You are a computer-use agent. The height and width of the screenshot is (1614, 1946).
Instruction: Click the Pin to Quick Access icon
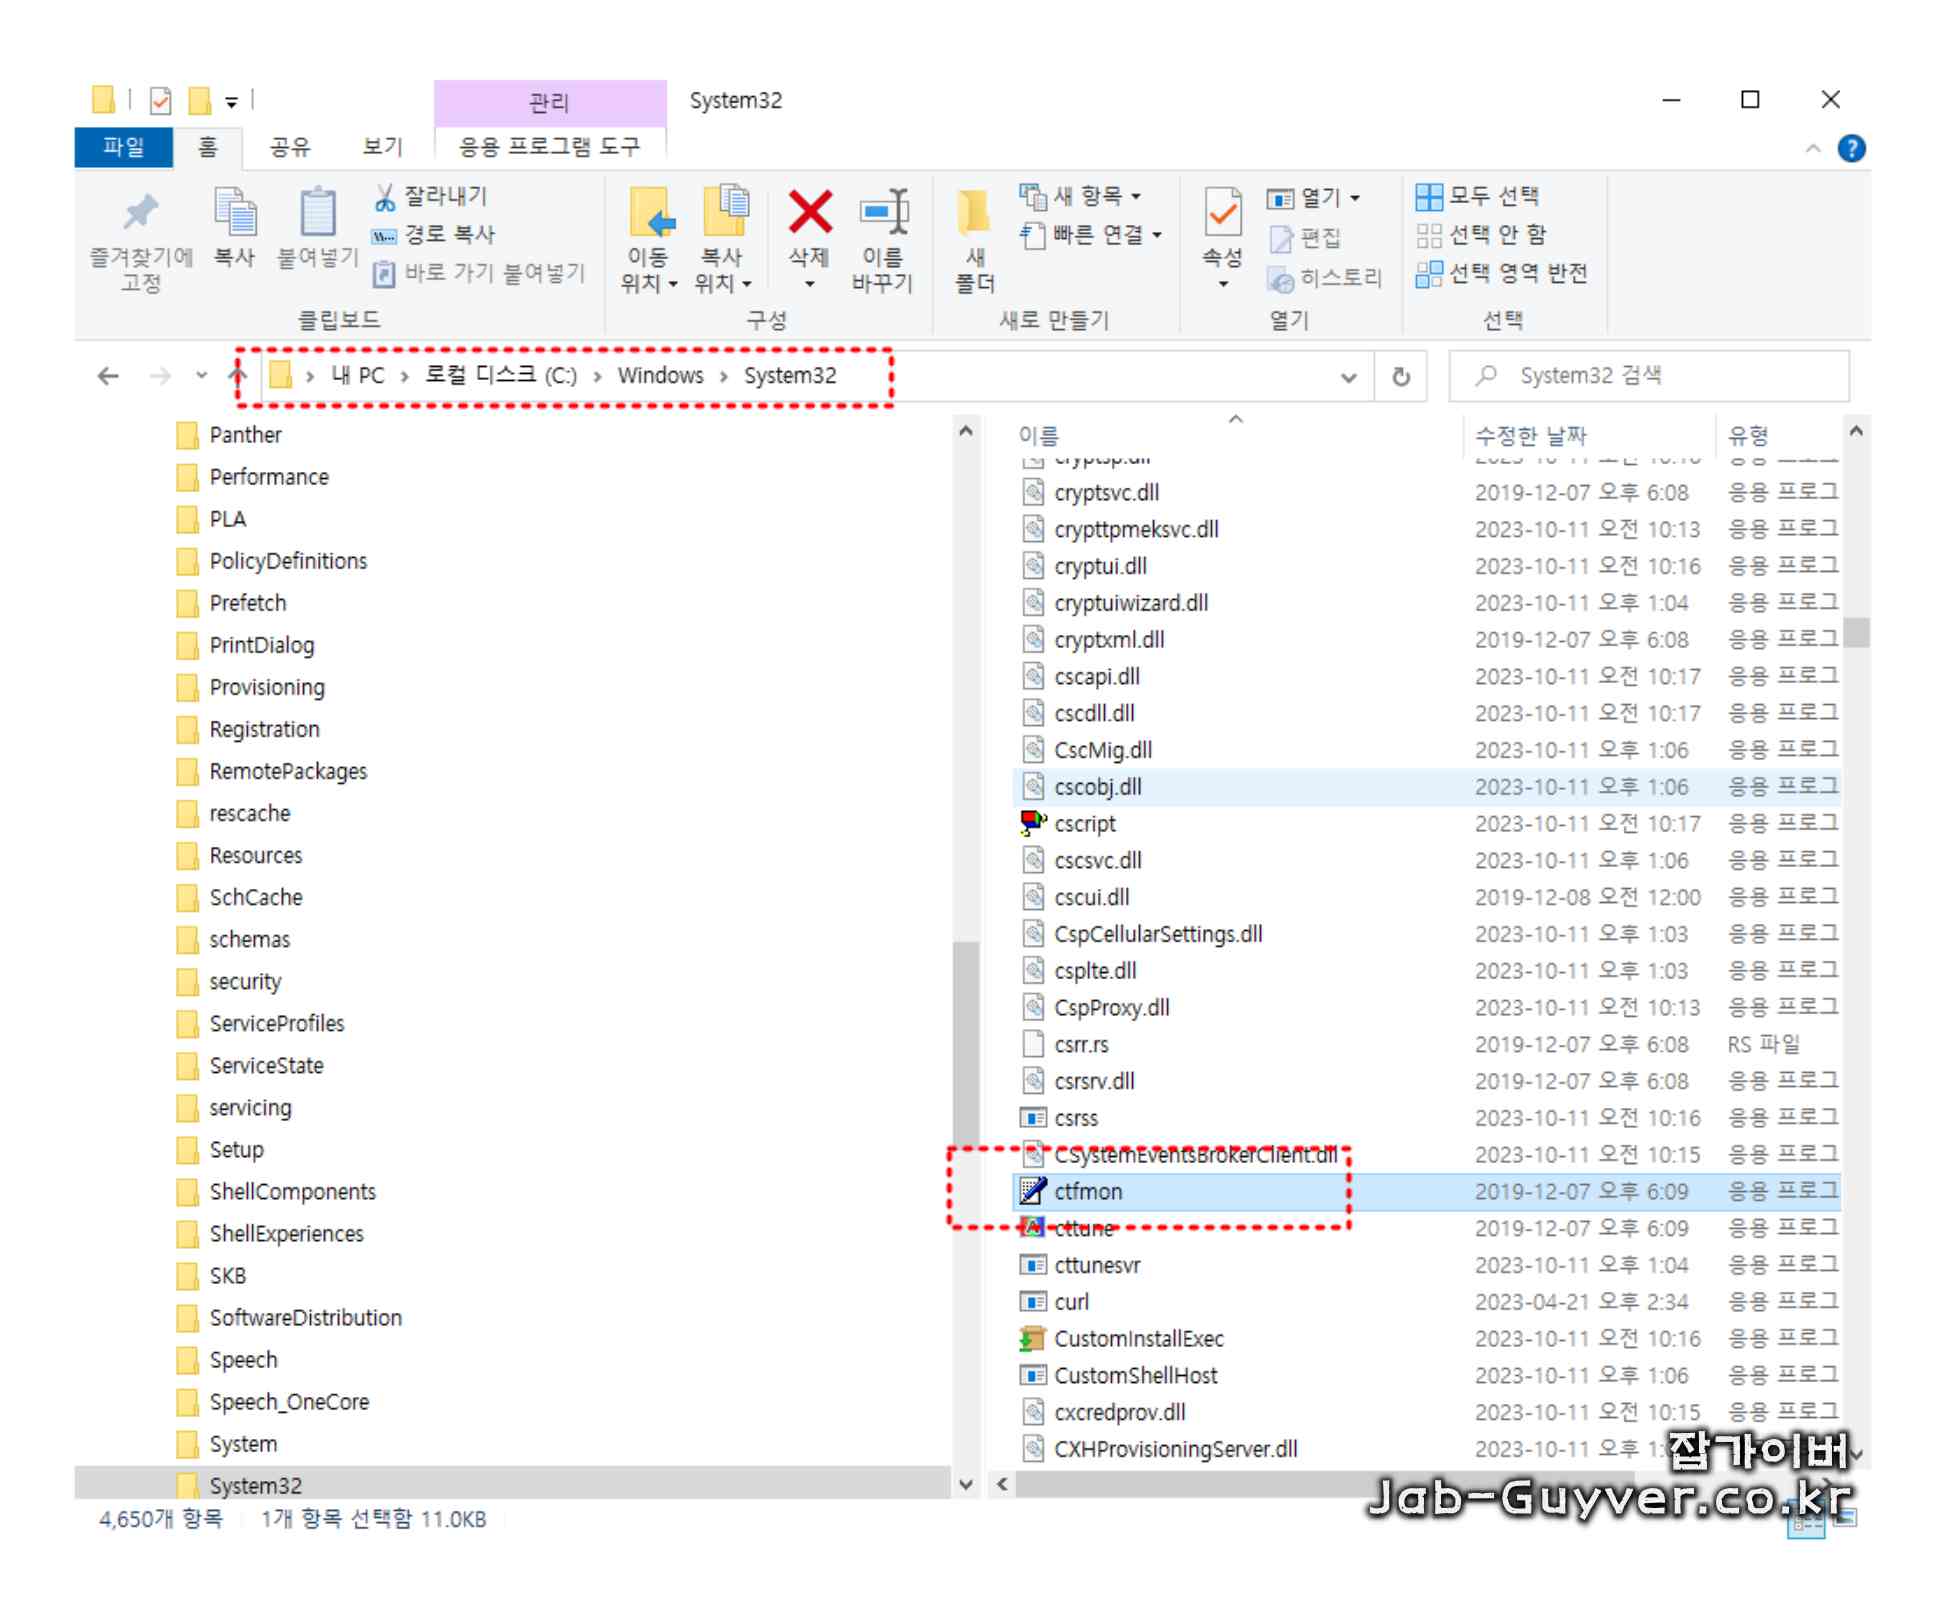coord(141,213)
